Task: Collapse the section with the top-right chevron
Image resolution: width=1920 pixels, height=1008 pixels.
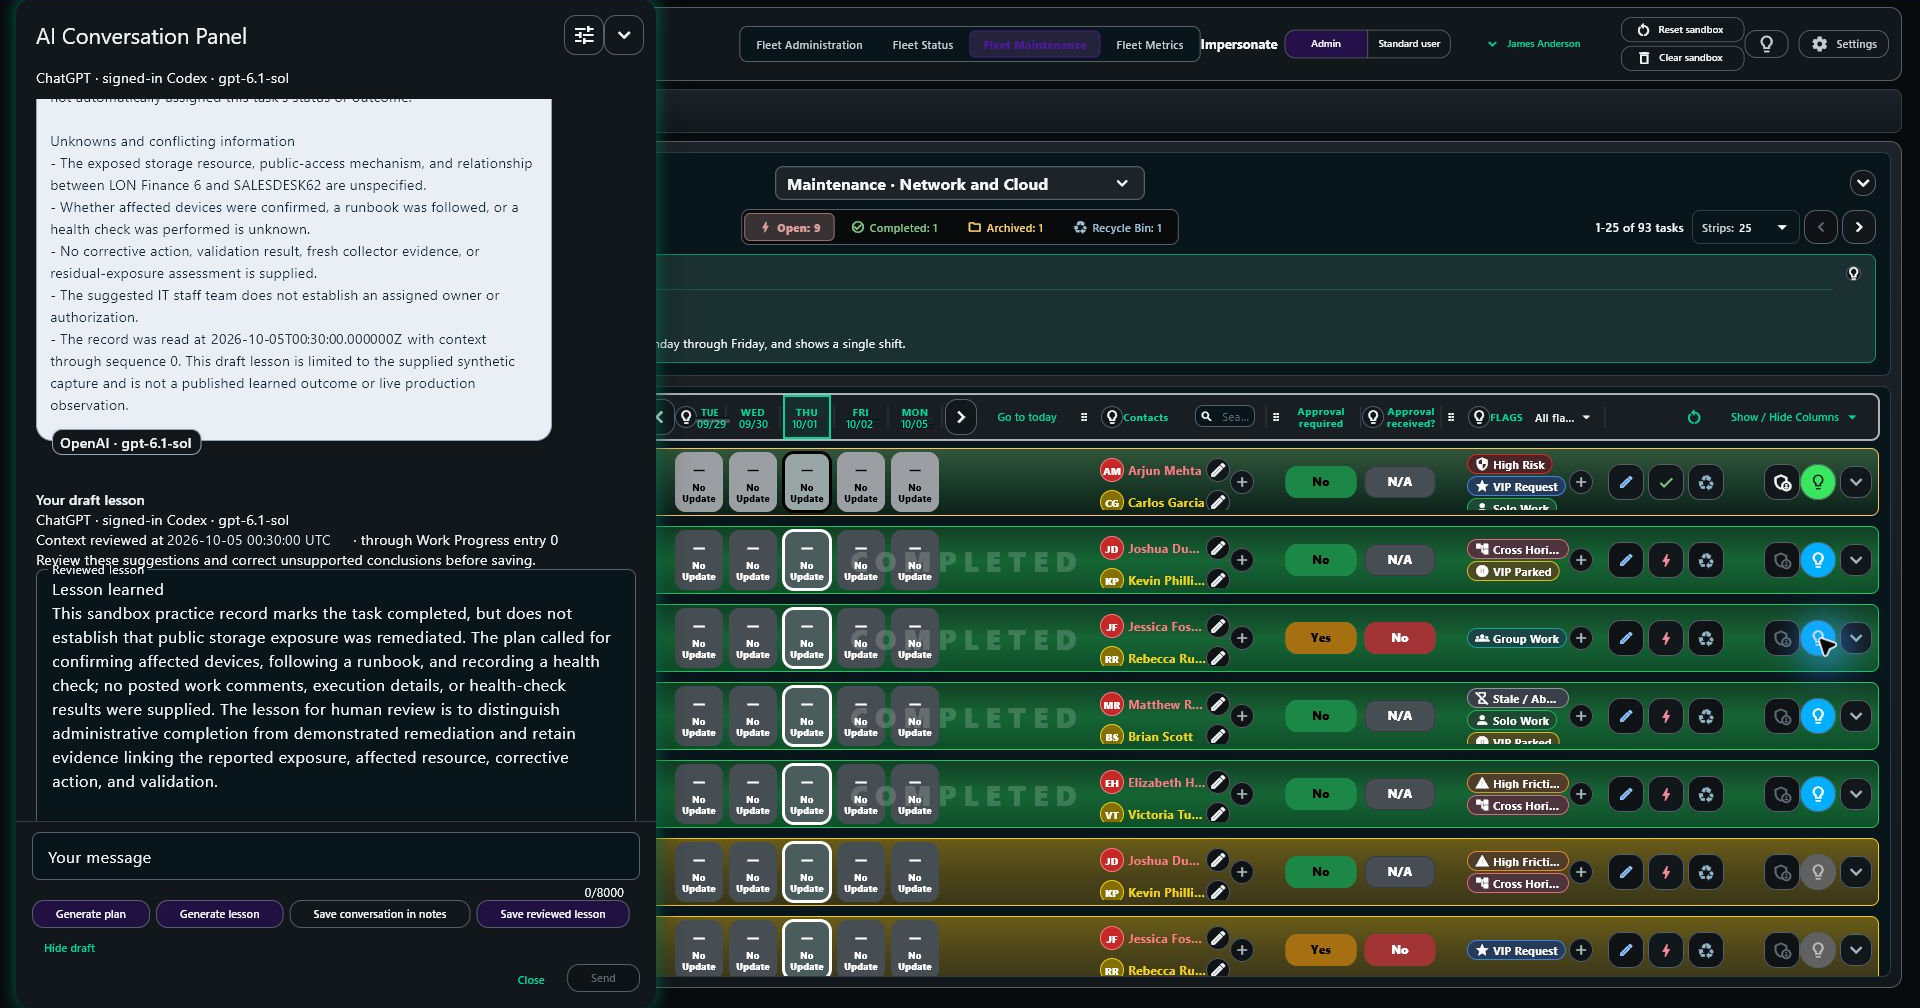Action: click(1862, 183)
